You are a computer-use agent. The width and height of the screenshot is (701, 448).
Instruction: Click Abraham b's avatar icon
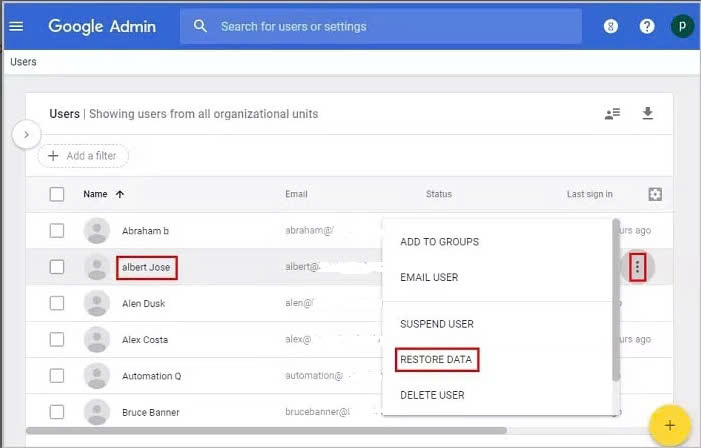tap(97, 231)
